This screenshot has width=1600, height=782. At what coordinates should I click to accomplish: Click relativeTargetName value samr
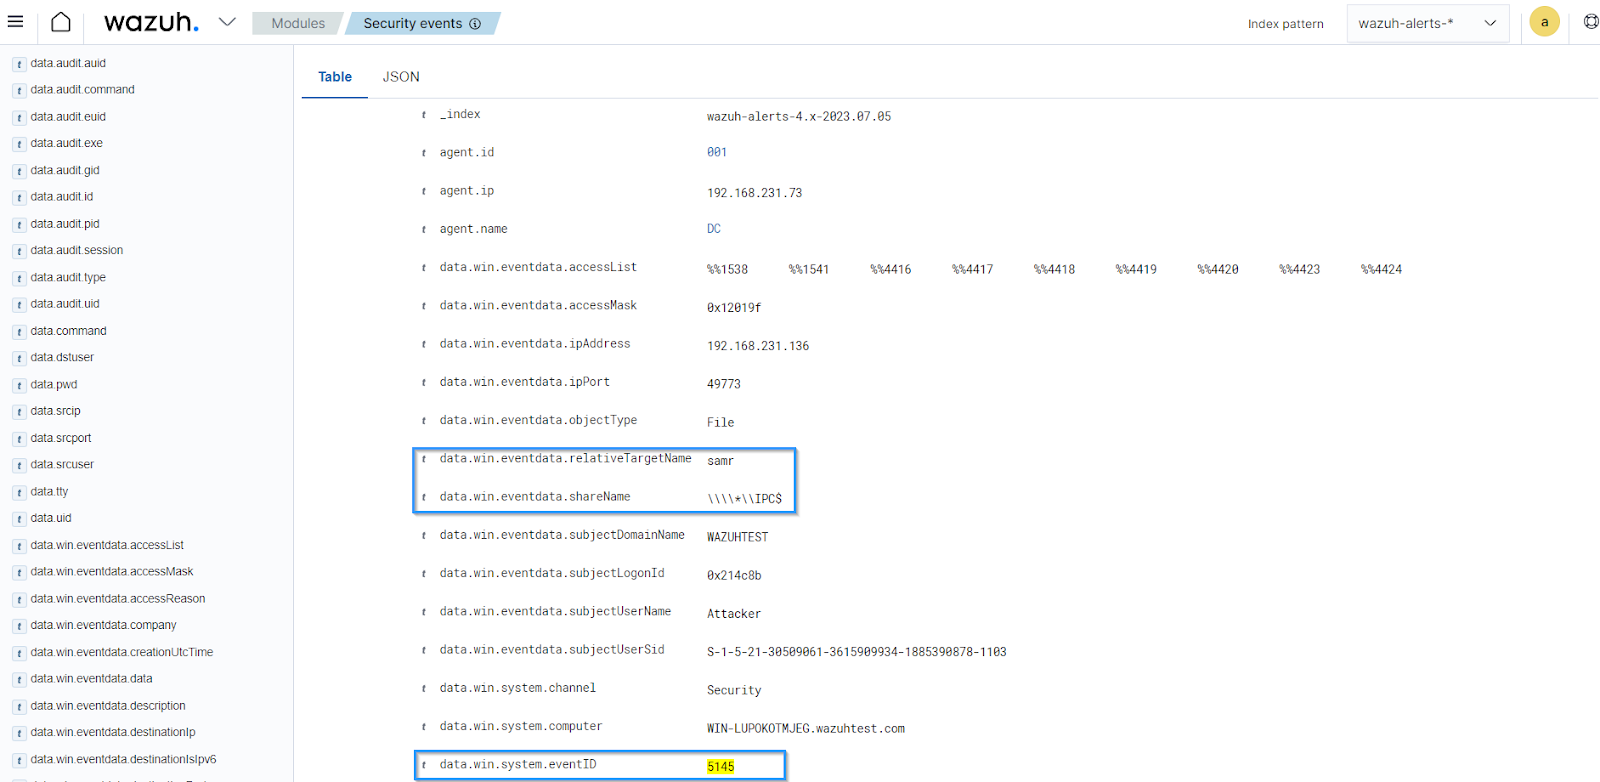tap(720, 461)
